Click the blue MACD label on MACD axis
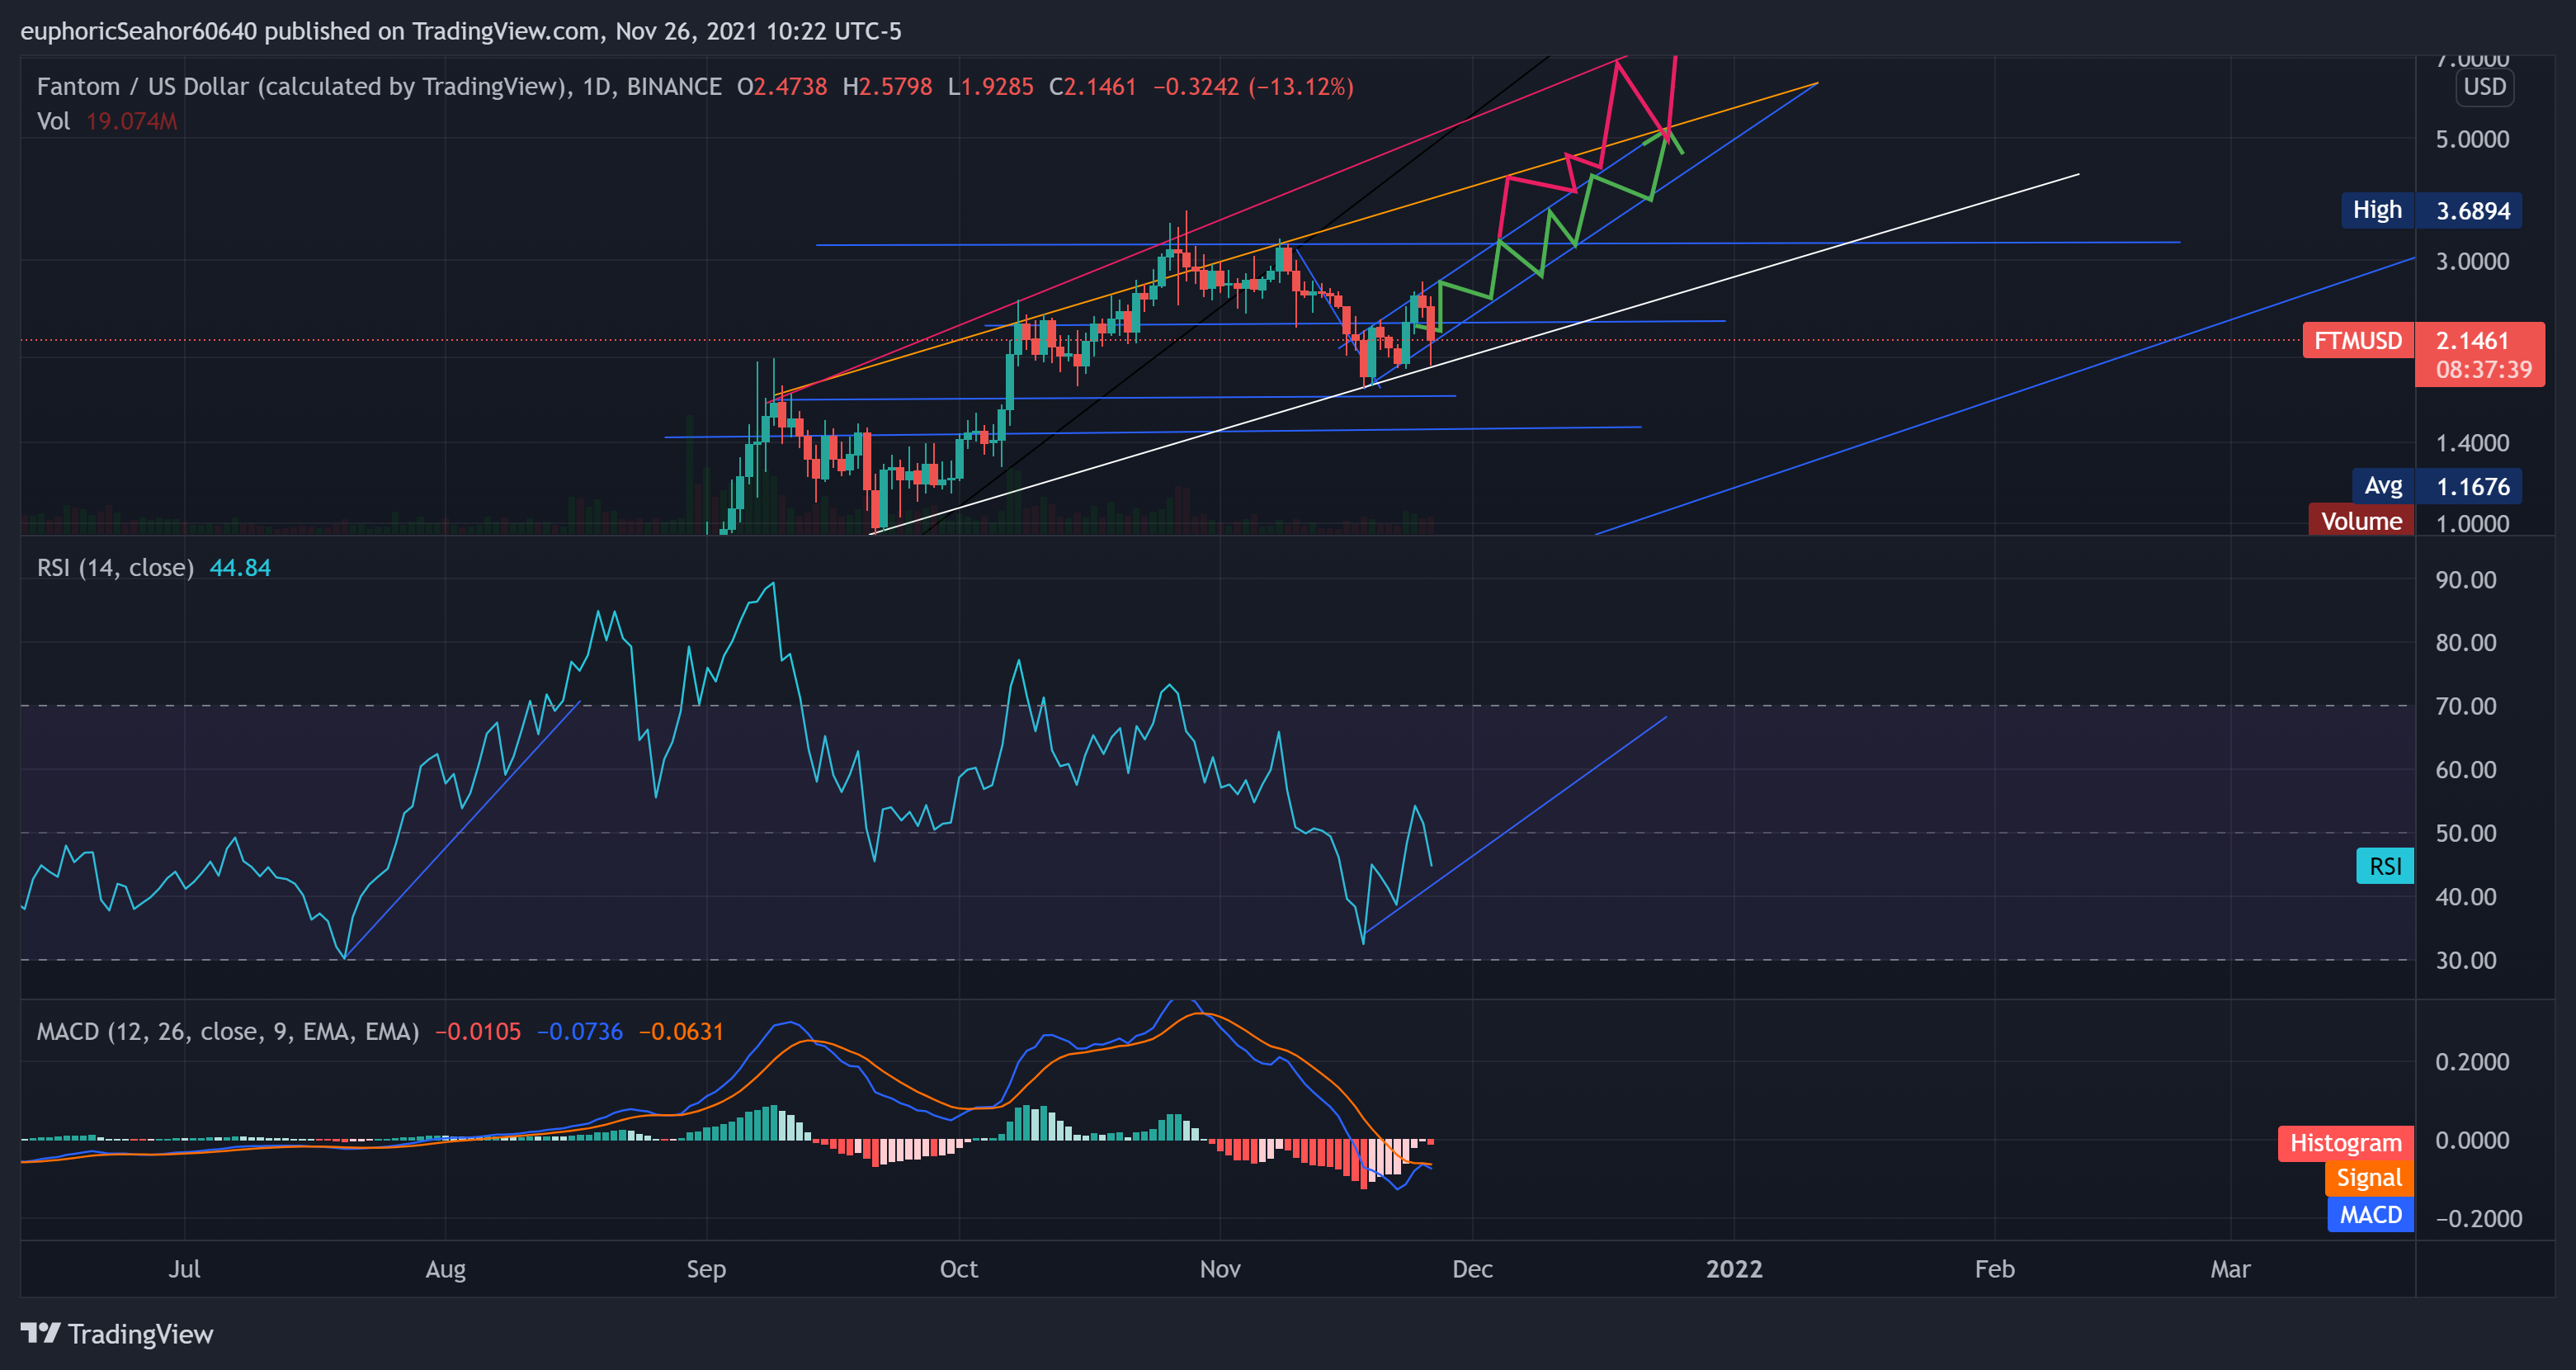This screenshot has height=1370, width=2576. [2370, 1214]
